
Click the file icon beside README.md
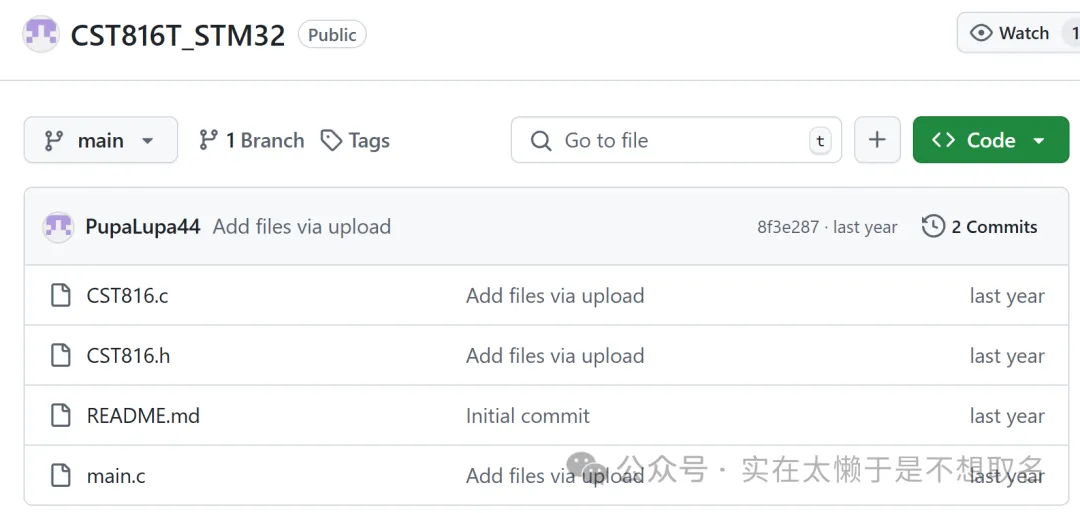61,415
